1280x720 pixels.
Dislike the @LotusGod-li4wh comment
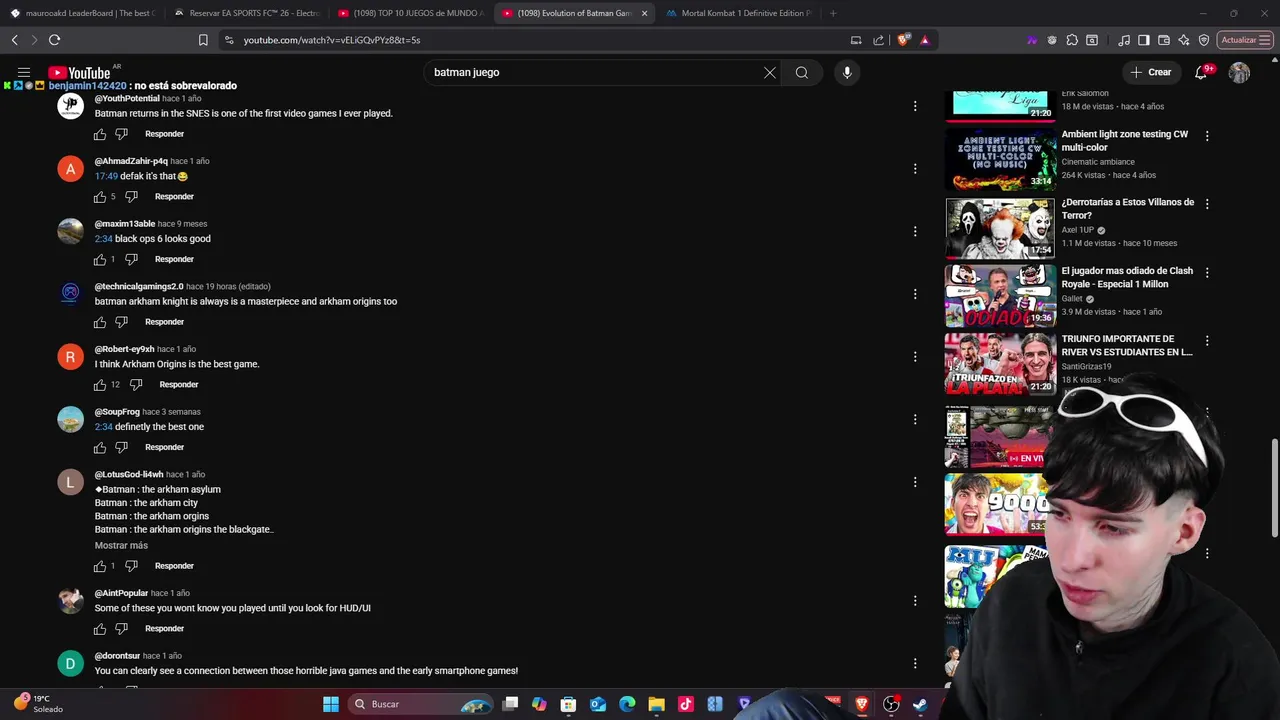131,566
